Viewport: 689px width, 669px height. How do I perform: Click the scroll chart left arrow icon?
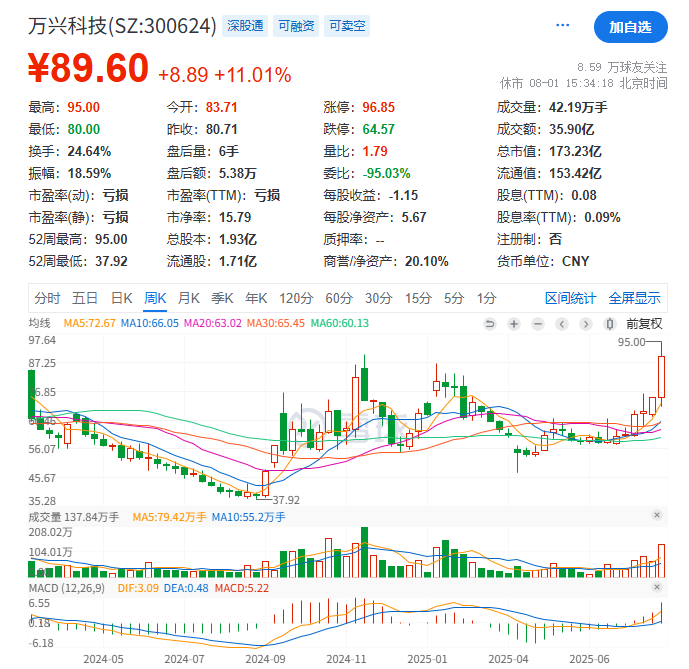[562, 324]
